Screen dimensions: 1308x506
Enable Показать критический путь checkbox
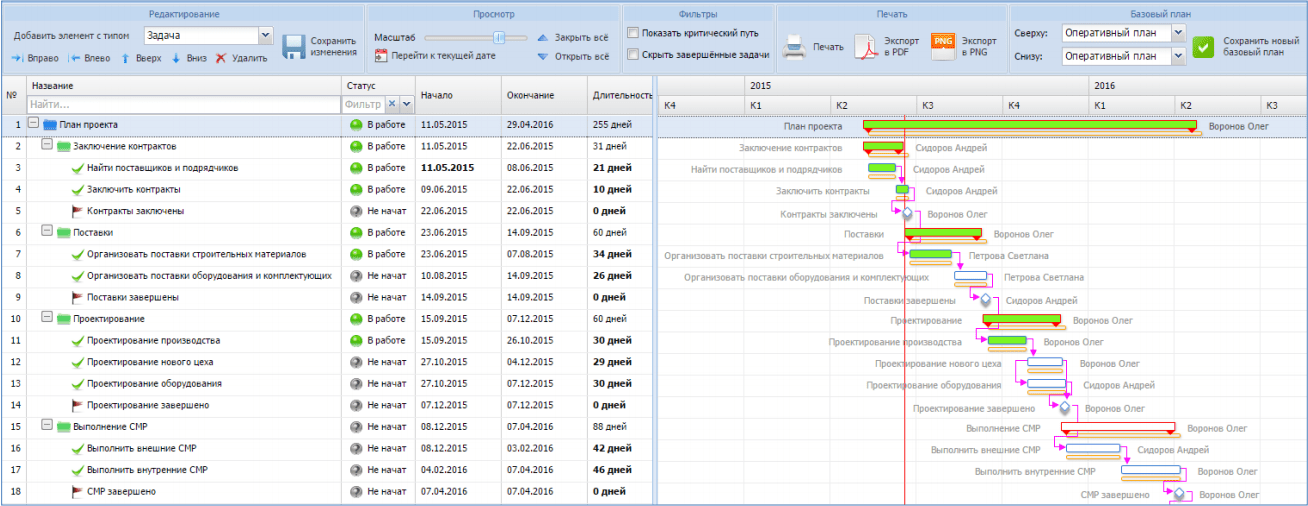(x=633, y=33)
